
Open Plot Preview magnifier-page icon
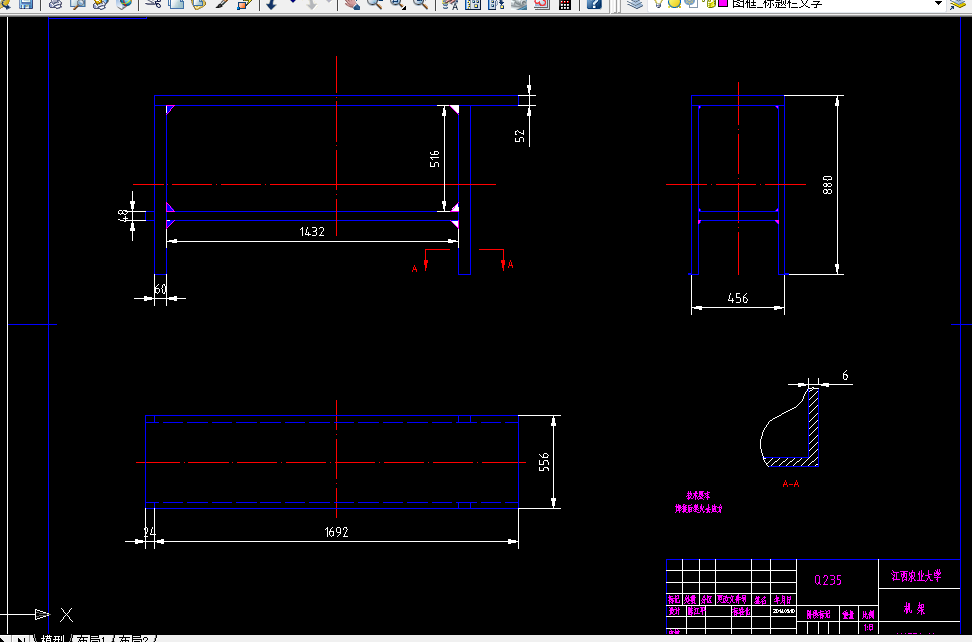78,4
